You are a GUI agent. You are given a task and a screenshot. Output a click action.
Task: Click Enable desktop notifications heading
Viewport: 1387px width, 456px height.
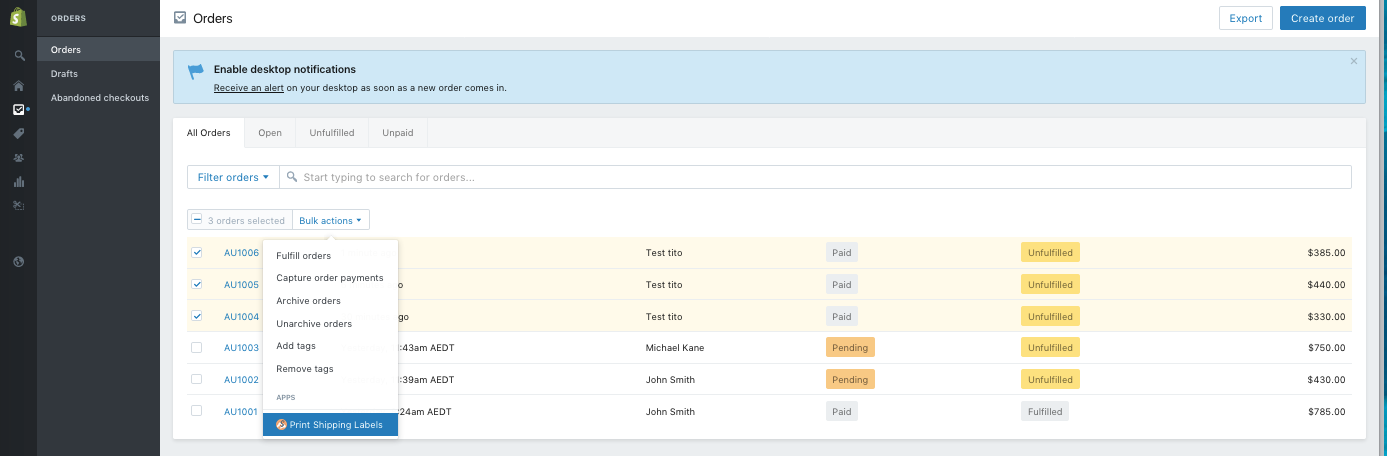click(x=285, y=70)
